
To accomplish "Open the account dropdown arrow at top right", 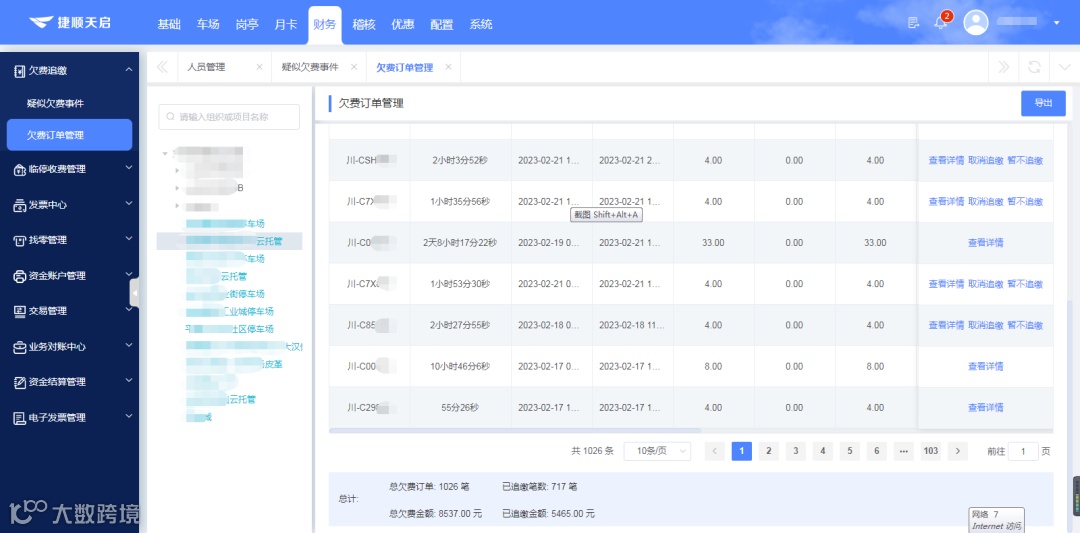I will click(x=1057, y=23).
